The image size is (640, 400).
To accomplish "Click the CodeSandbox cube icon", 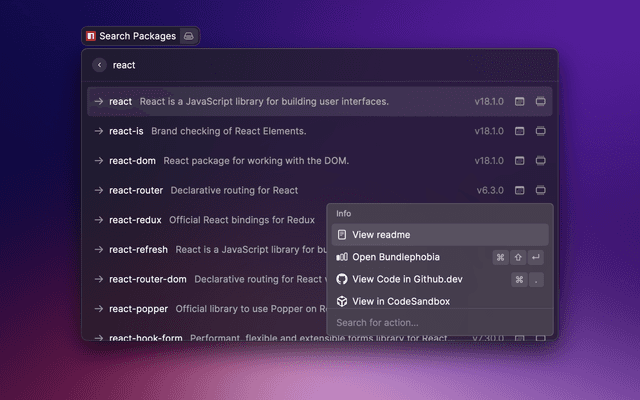I will 341,301.
